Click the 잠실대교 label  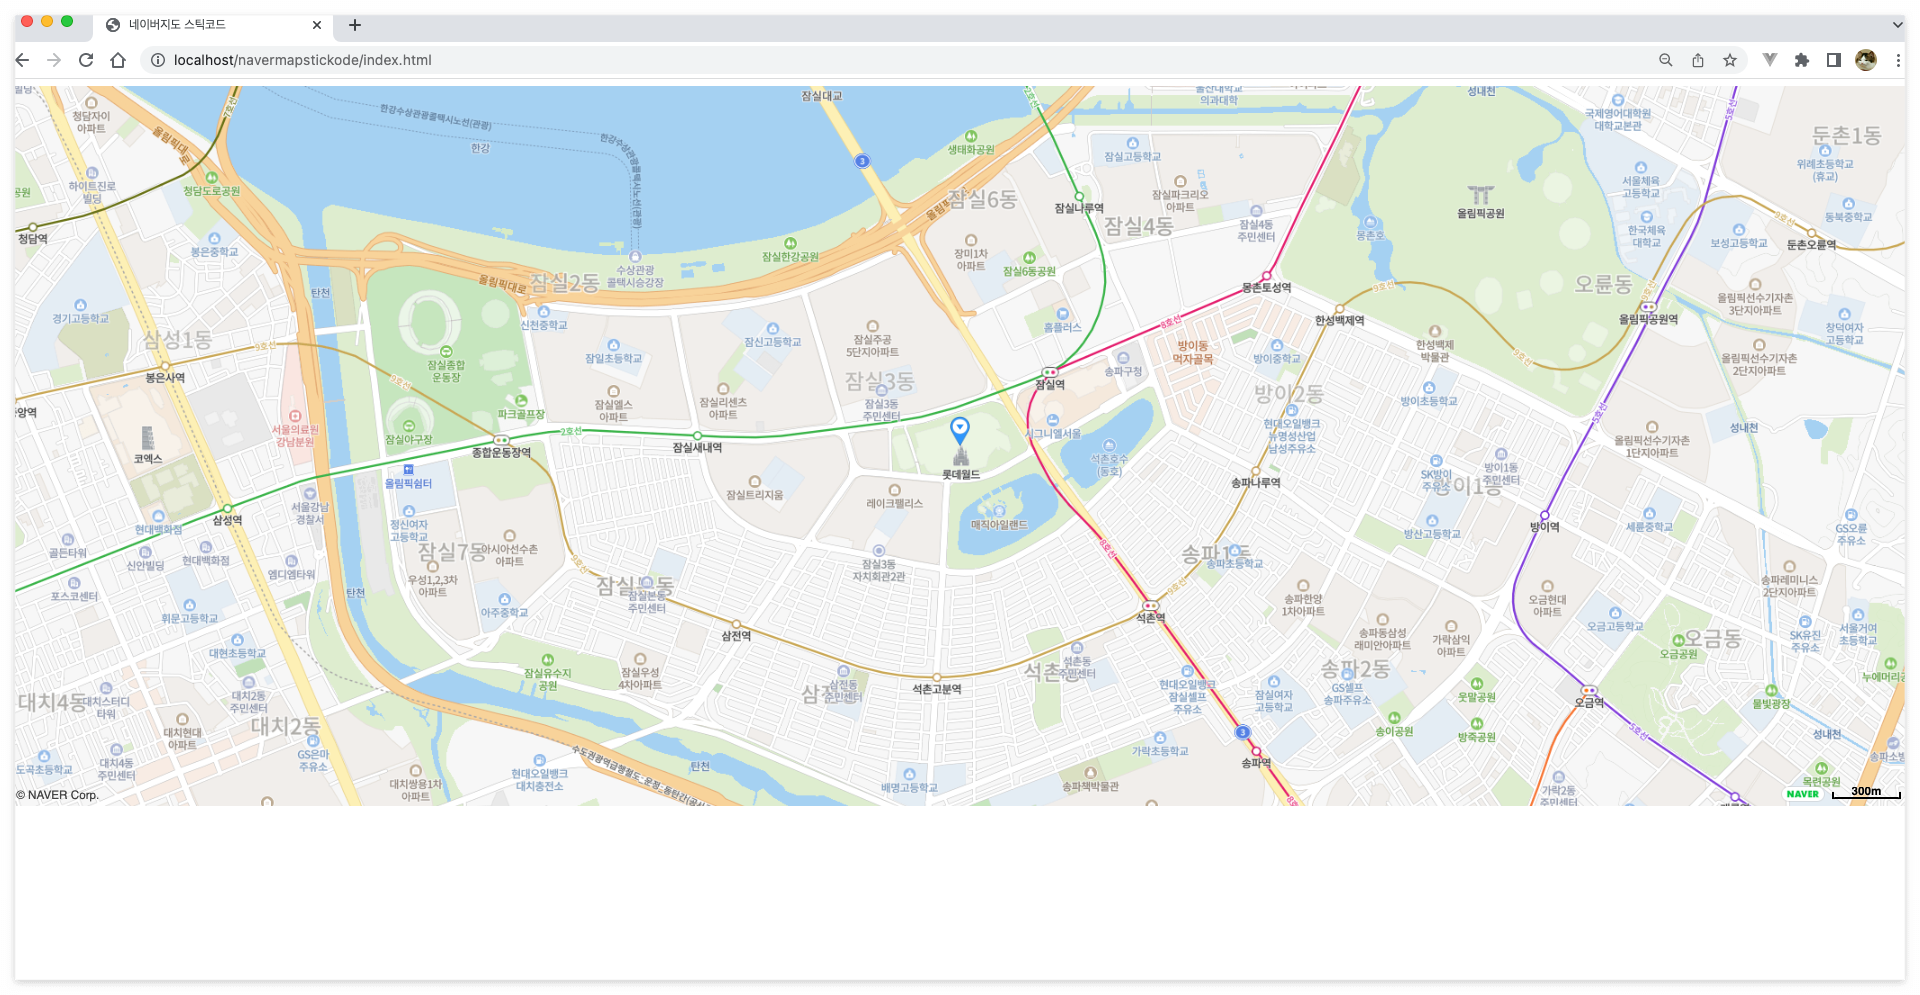click(821, 96)
